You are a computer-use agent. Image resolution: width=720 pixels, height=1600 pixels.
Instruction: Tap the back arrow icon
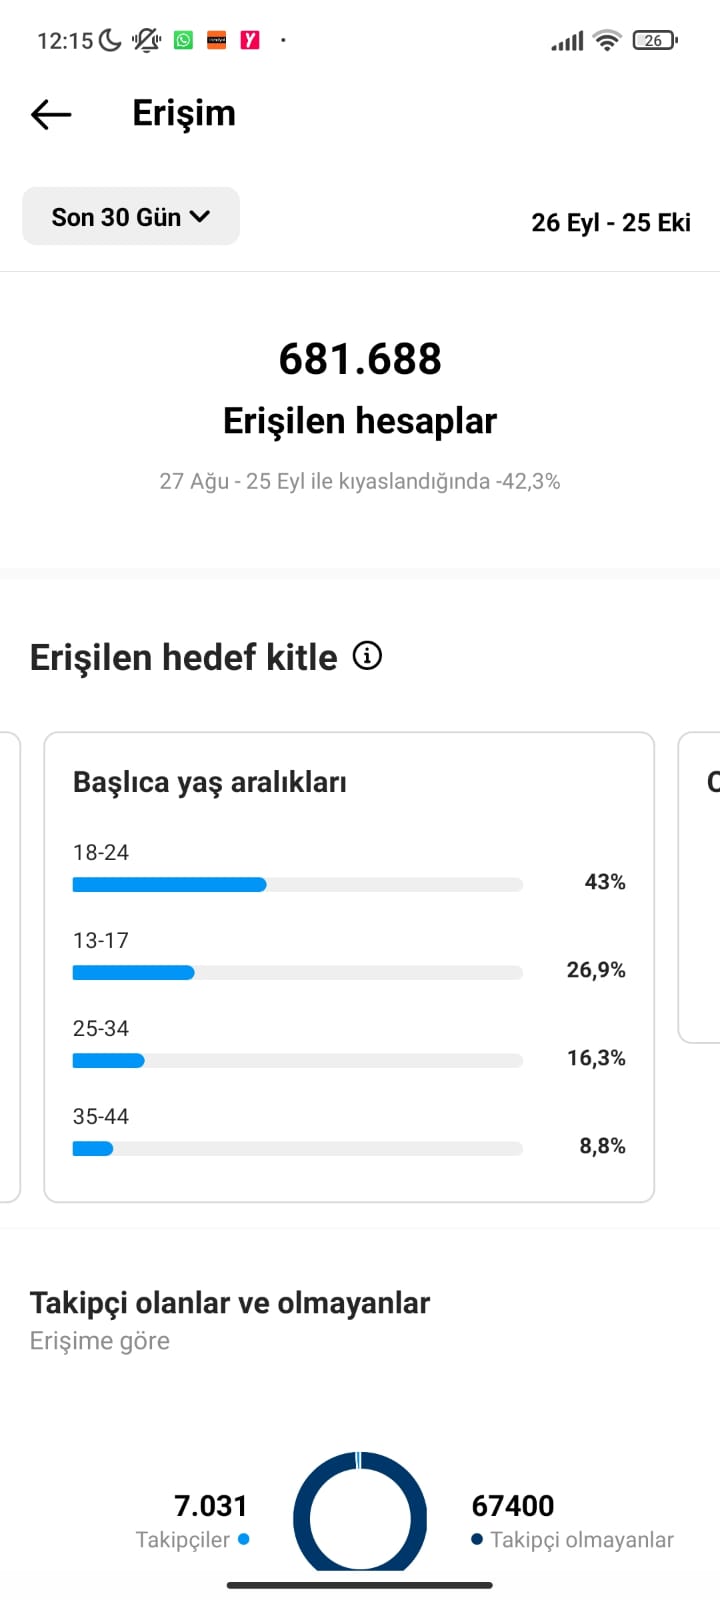pyautogui.click(x=51, y=115)
